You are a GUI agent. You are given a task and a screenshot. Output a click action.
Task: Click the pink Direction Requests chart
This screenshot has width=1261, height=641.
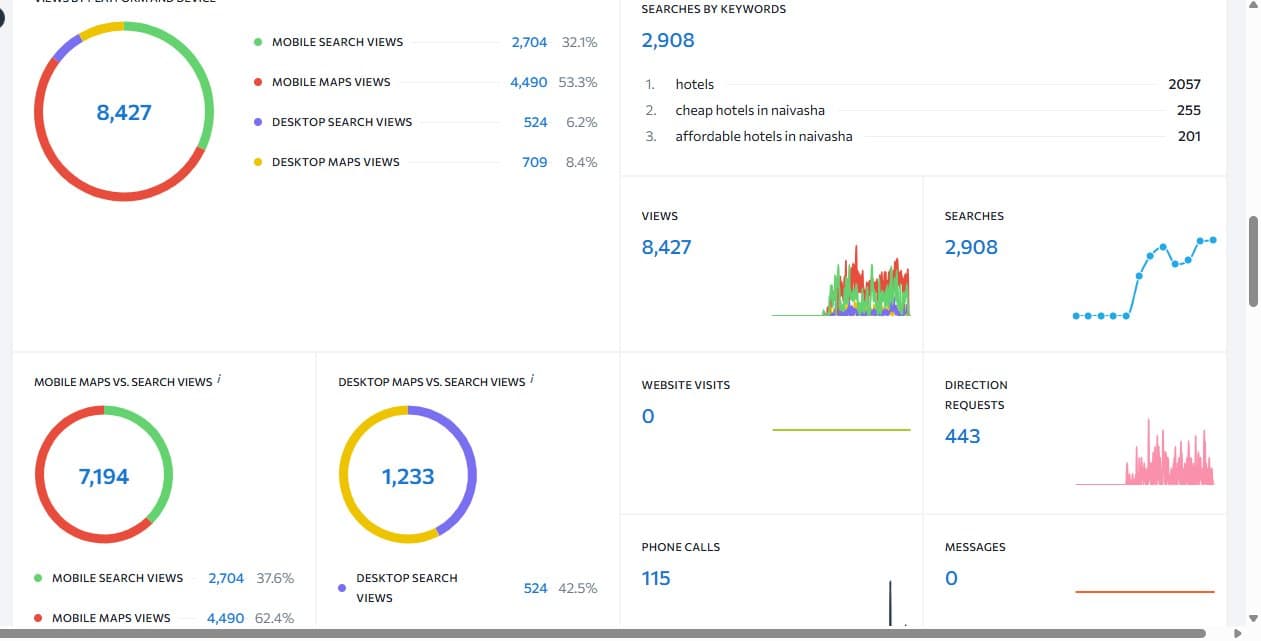[1145, 452]
